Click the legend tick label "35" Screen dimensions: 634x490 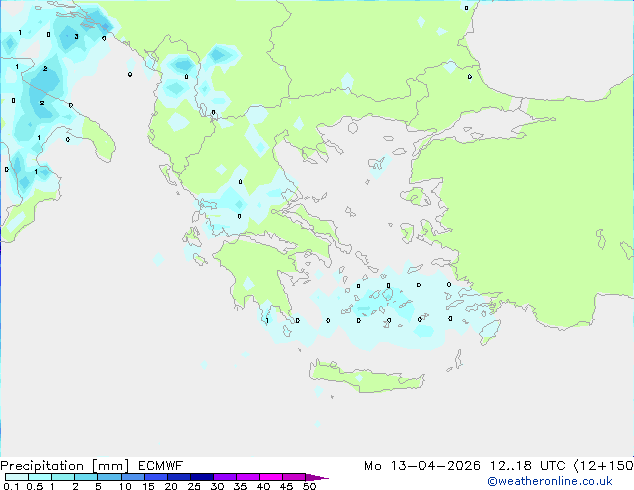[240, 486]
